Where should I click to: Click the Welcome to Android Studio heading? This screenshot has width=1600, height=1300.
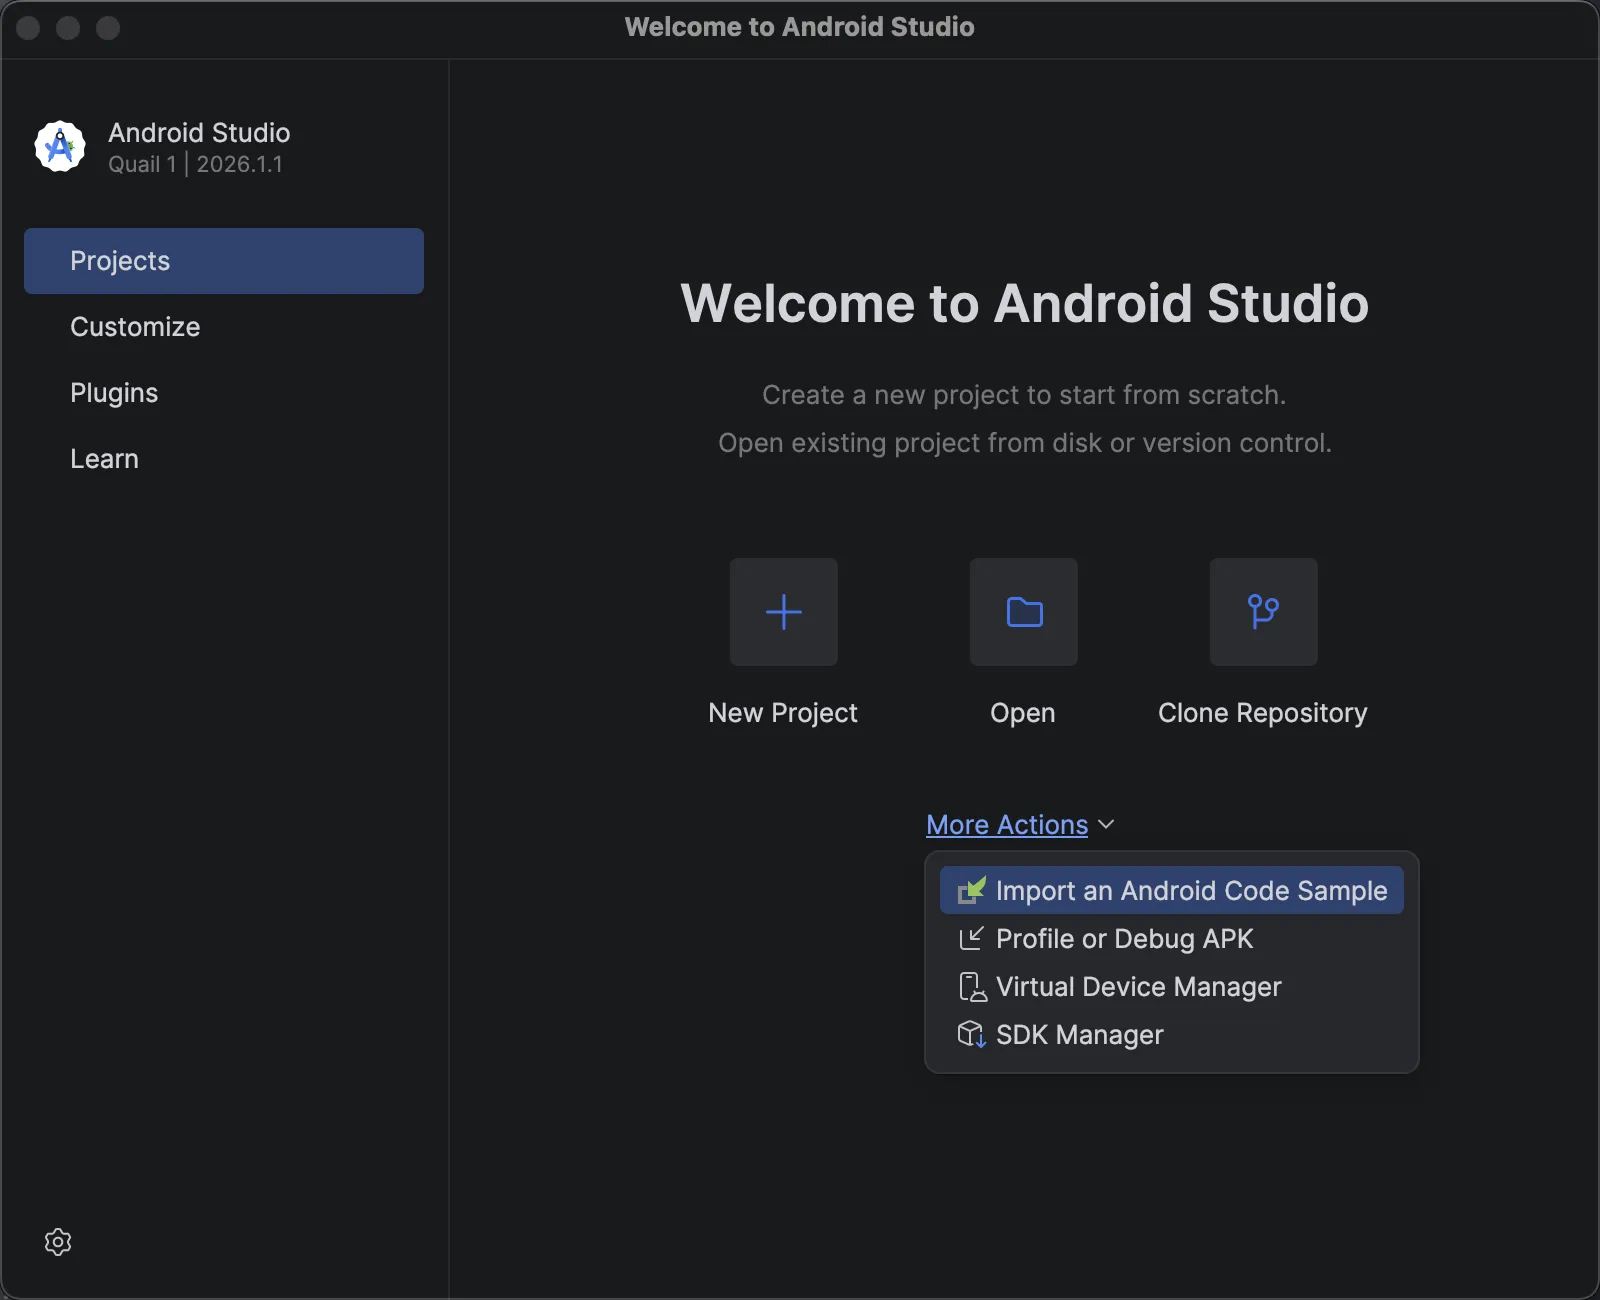click(1025, 303)
